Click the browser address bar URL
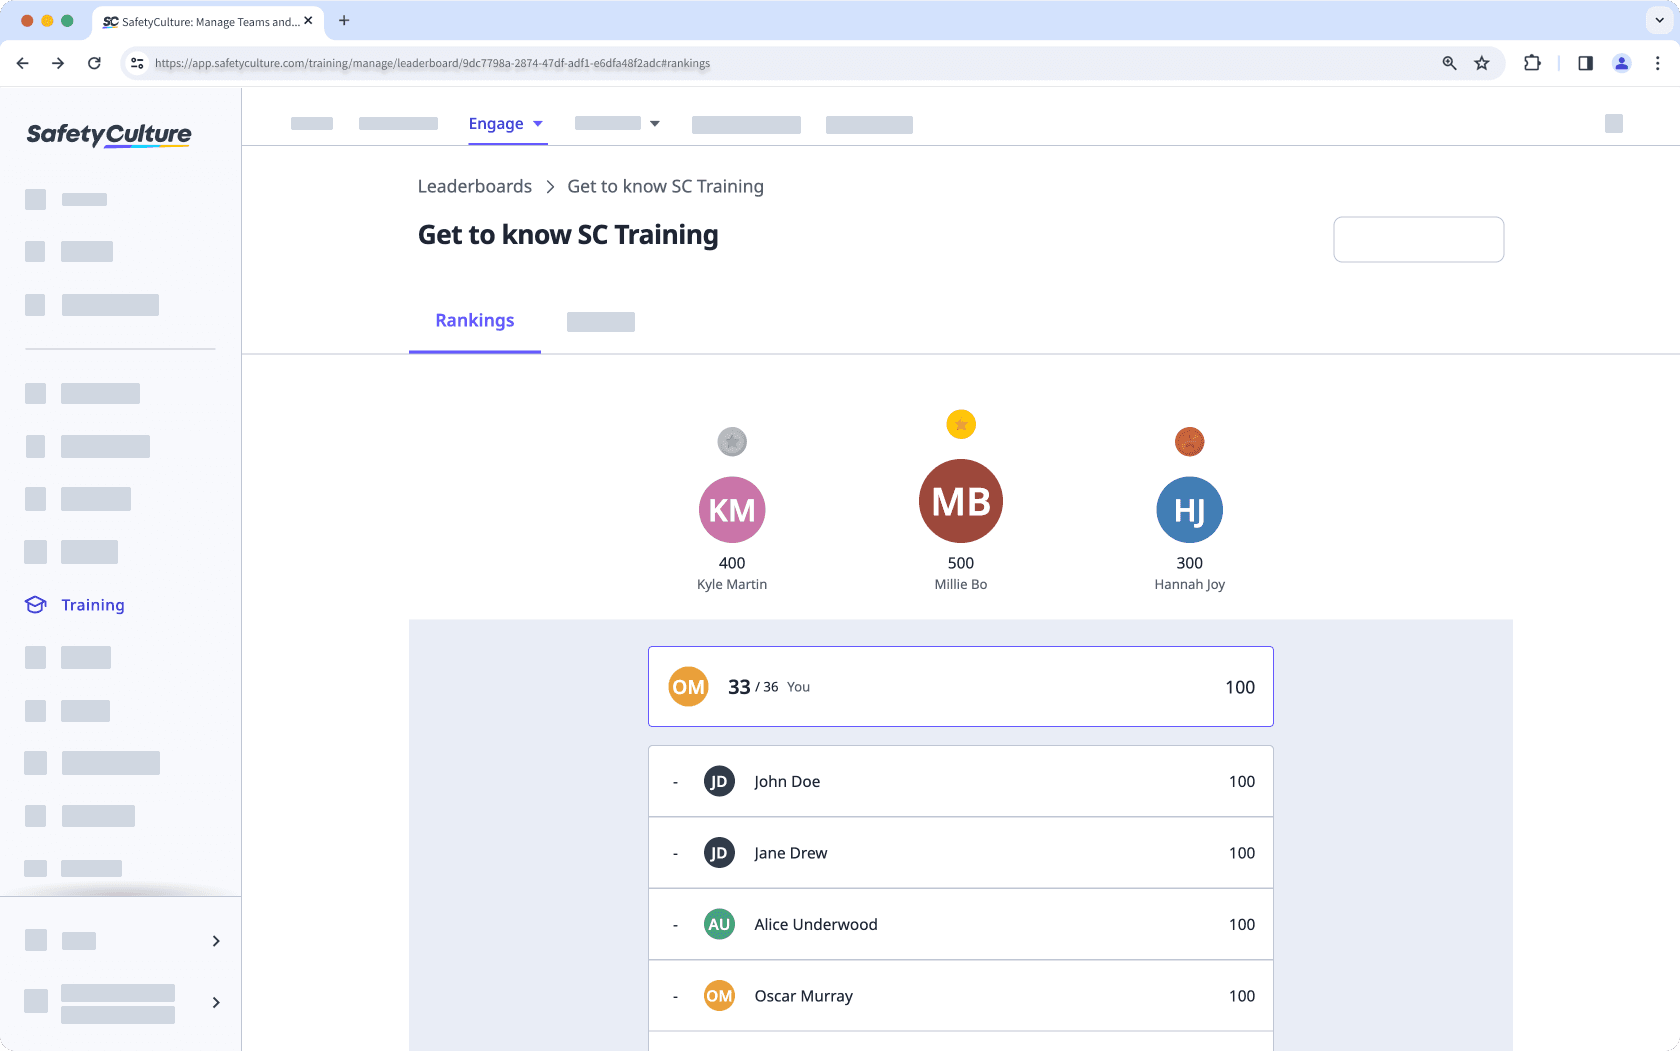This screenshot has height=1051, width=1680. click(x=432, y=63)
